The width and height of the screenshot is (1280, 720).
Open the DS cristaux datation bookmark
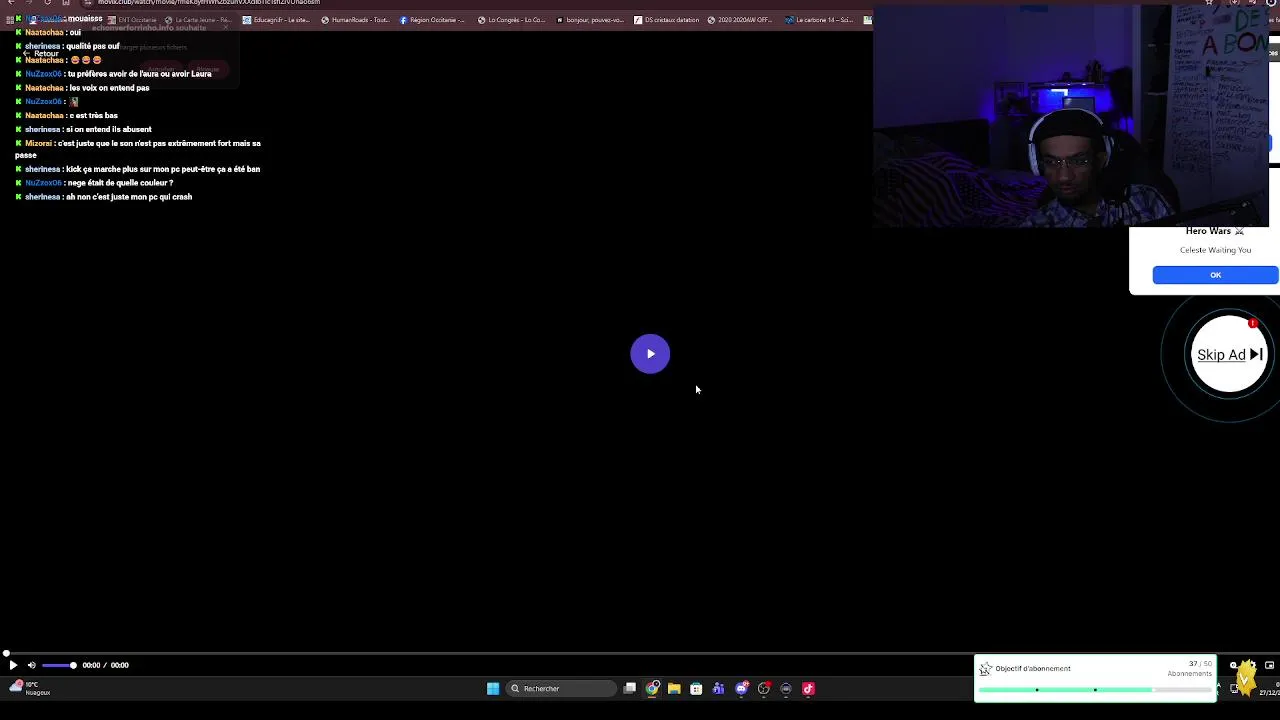click(666, 20)
